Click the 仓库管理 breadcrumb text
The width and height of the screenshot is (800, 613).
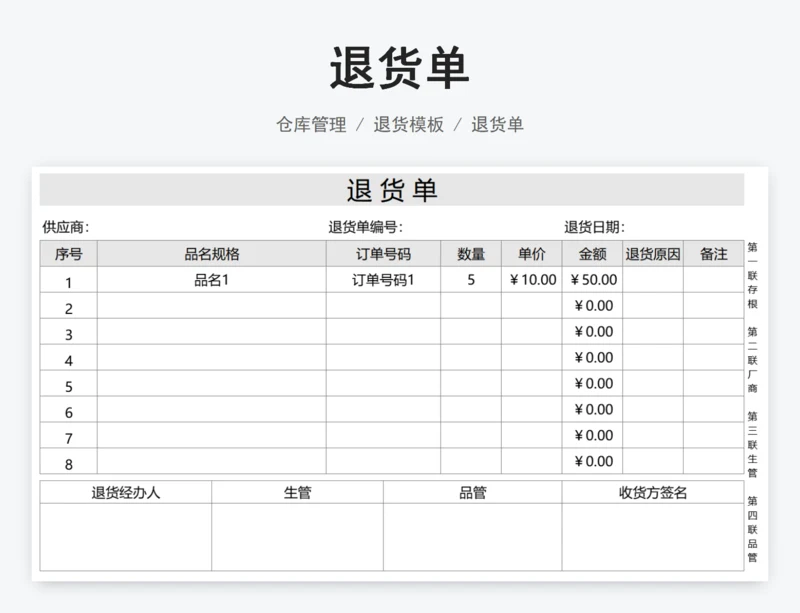click(311, 125)
